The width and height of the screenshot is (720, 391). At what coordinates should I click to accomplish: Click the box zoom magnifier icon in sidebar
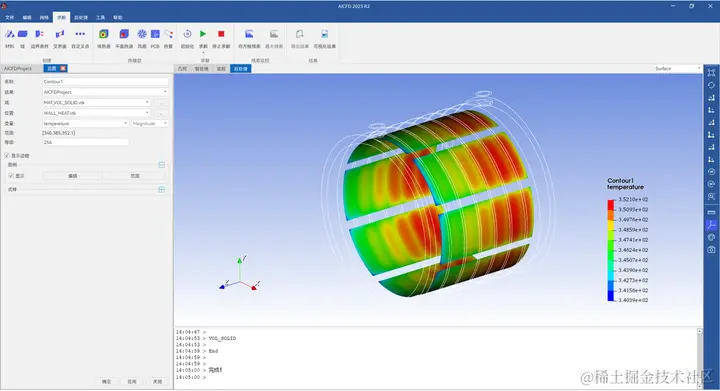point(711,196)
